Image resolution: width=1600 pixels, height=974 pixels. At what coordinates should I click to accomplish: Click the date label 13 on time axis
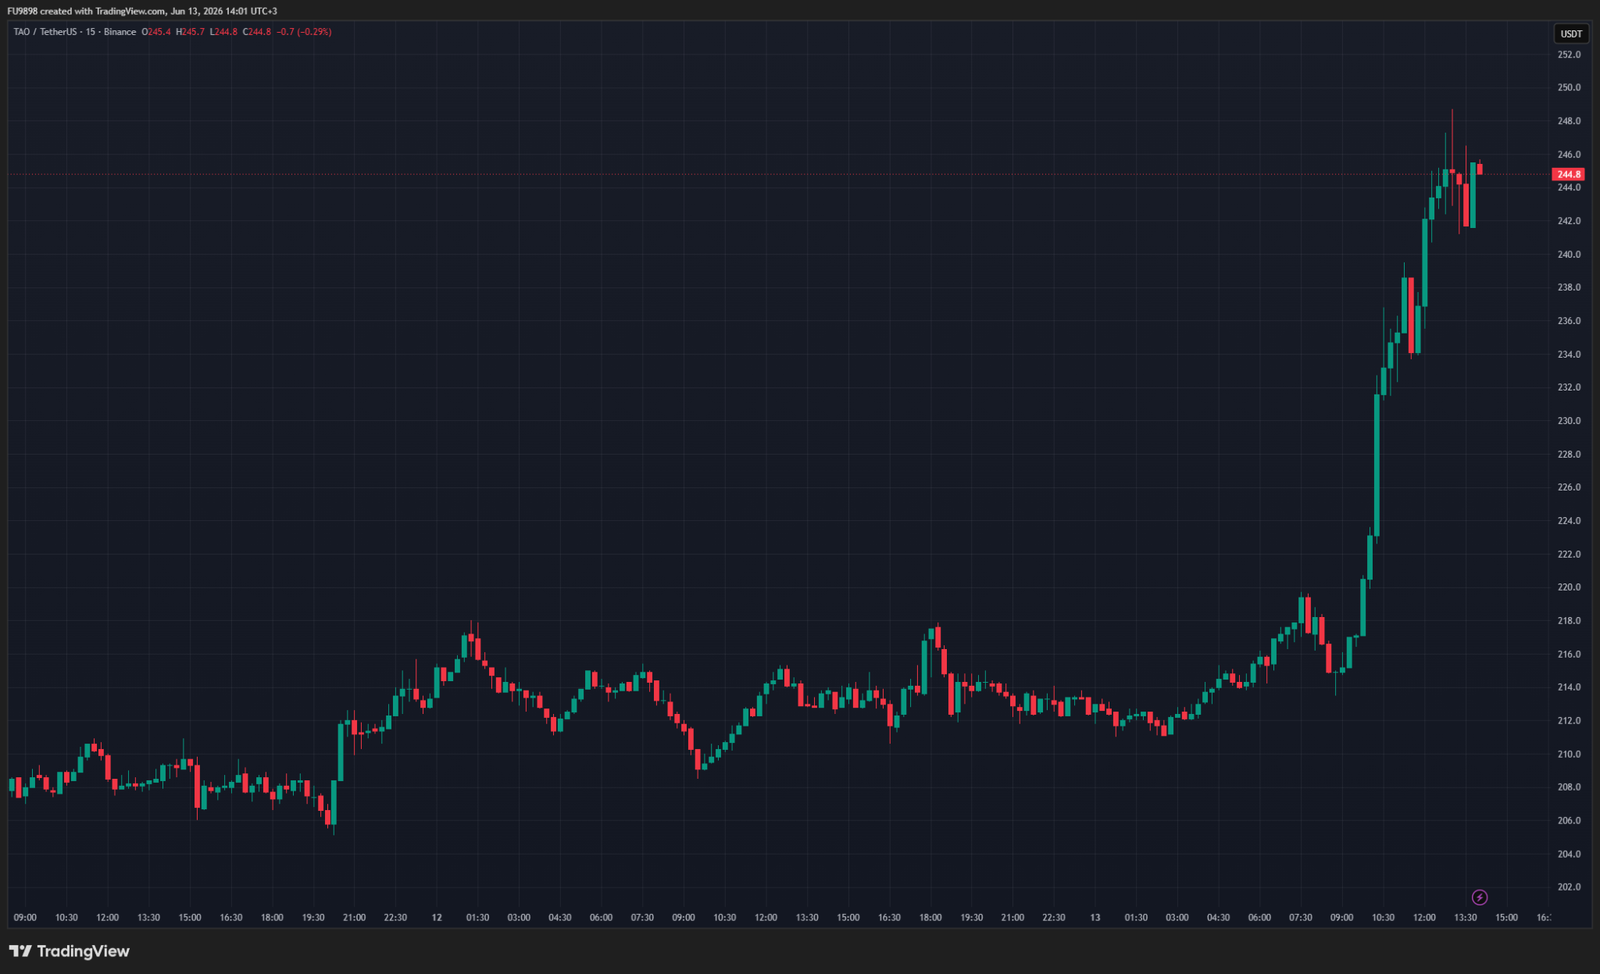point(1095,917)
